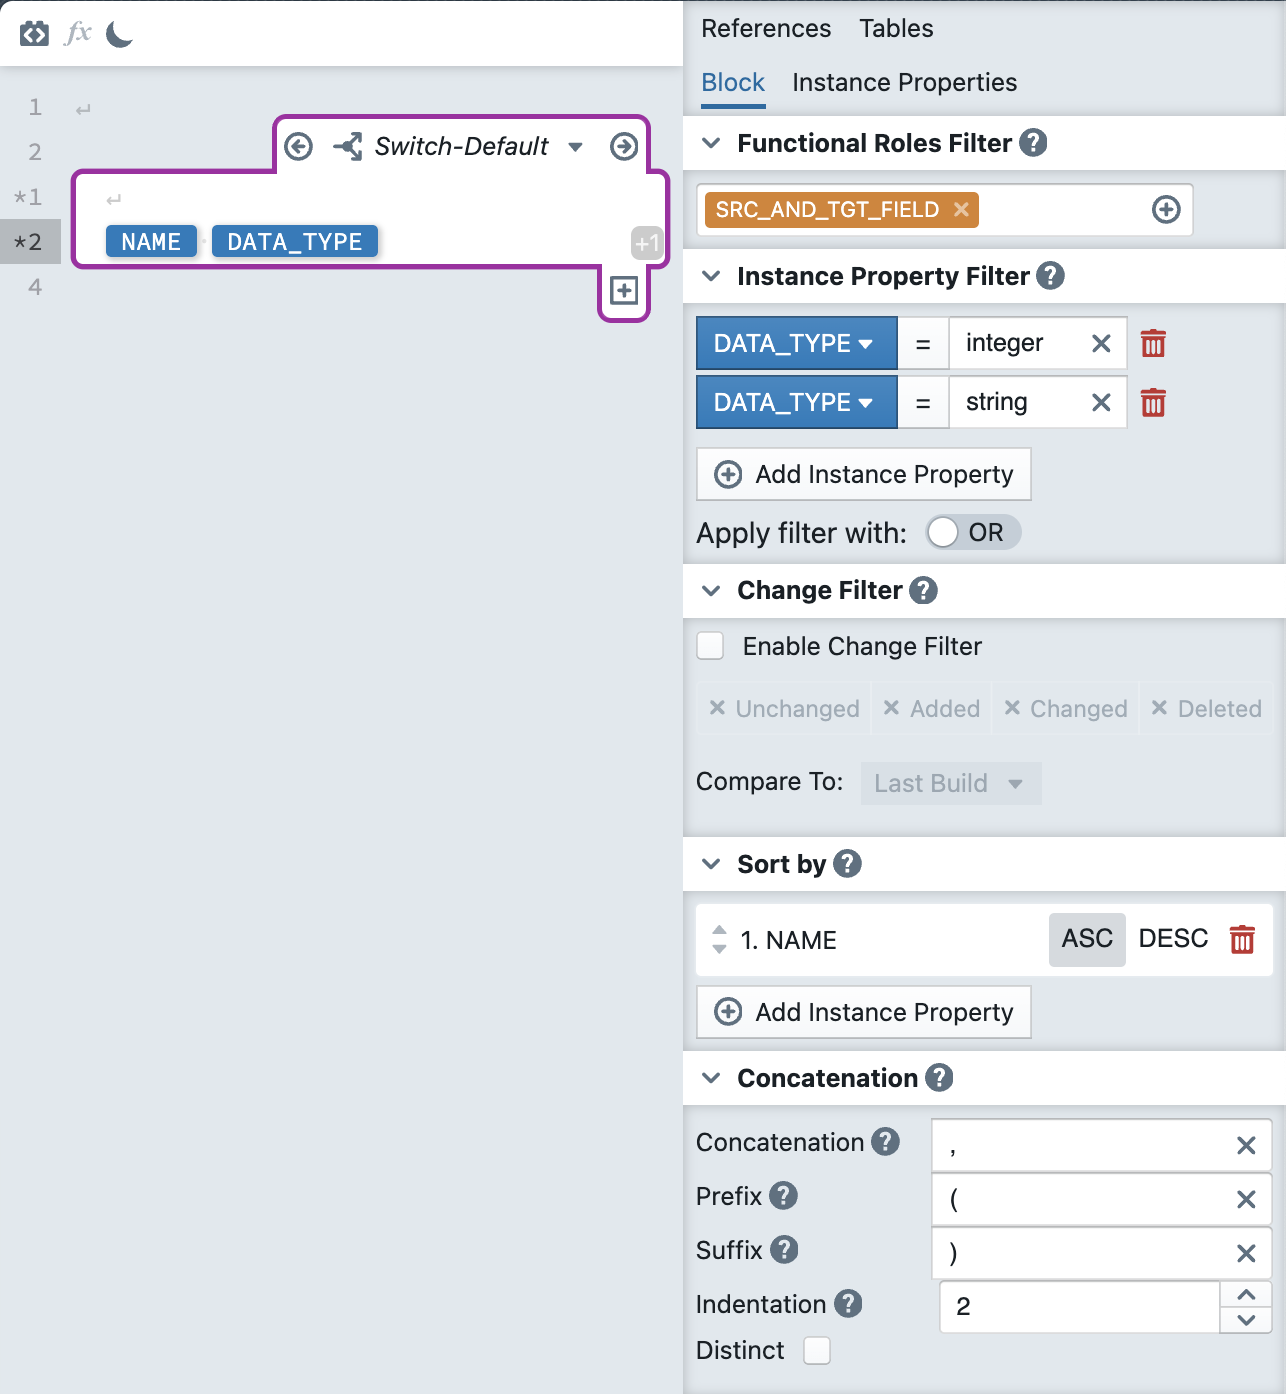The height and width of the screenshot is (1394, 1286).
Task: Click the fx formula icon
Action: pyautogui.click(x=78, y=34)
